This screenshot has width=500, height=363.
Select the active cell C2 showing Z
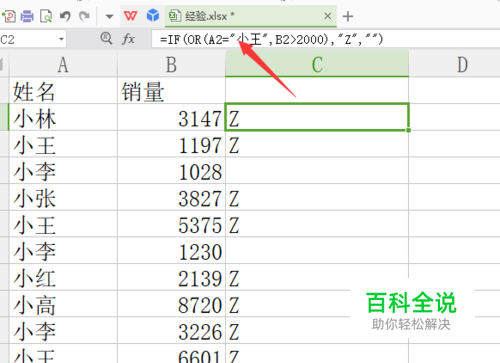(317, 117)
